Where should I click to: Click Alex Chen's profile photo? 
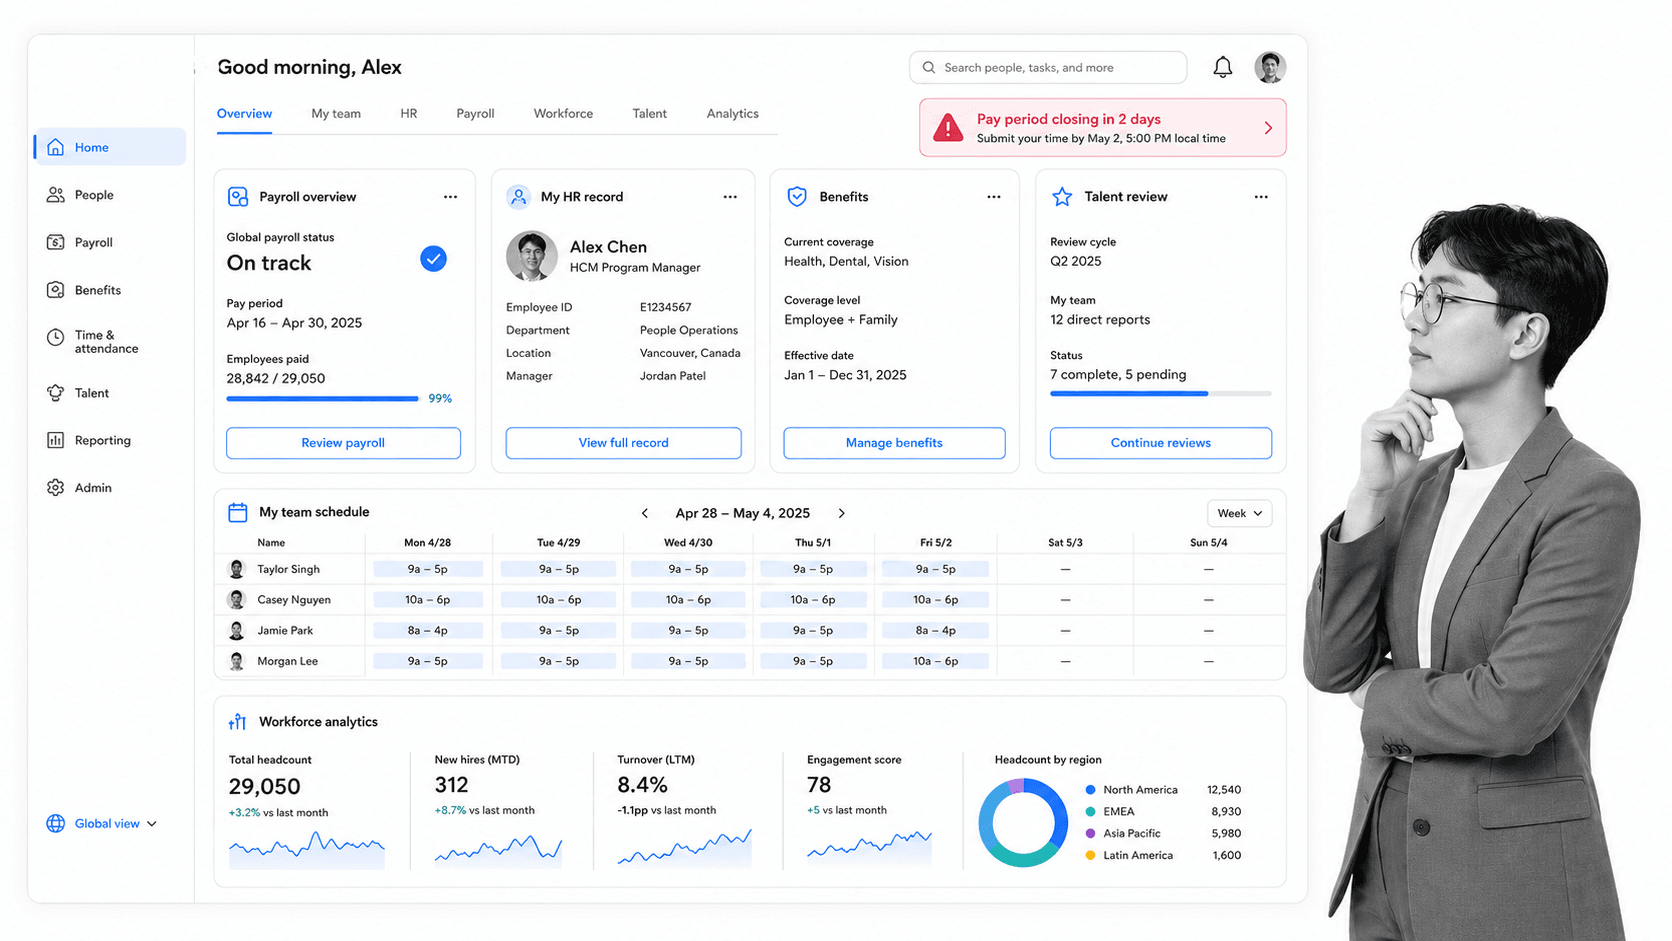coord(532,256)
